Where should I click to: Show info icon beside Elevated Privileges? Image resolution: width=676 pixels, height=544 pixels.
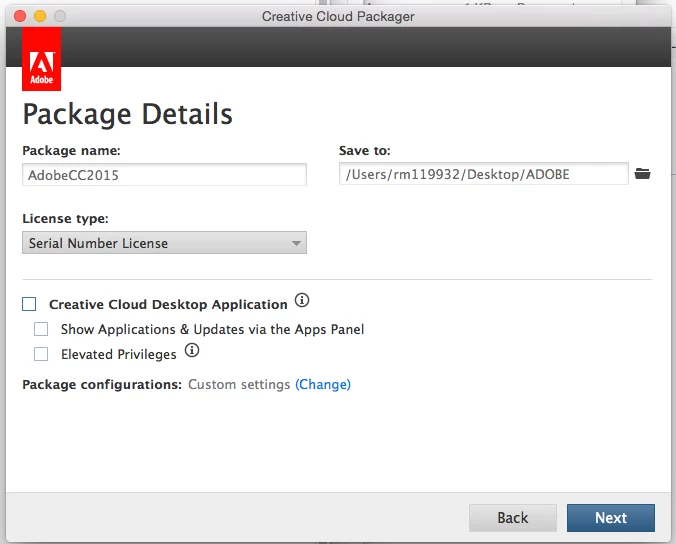(x=192, y=350)
